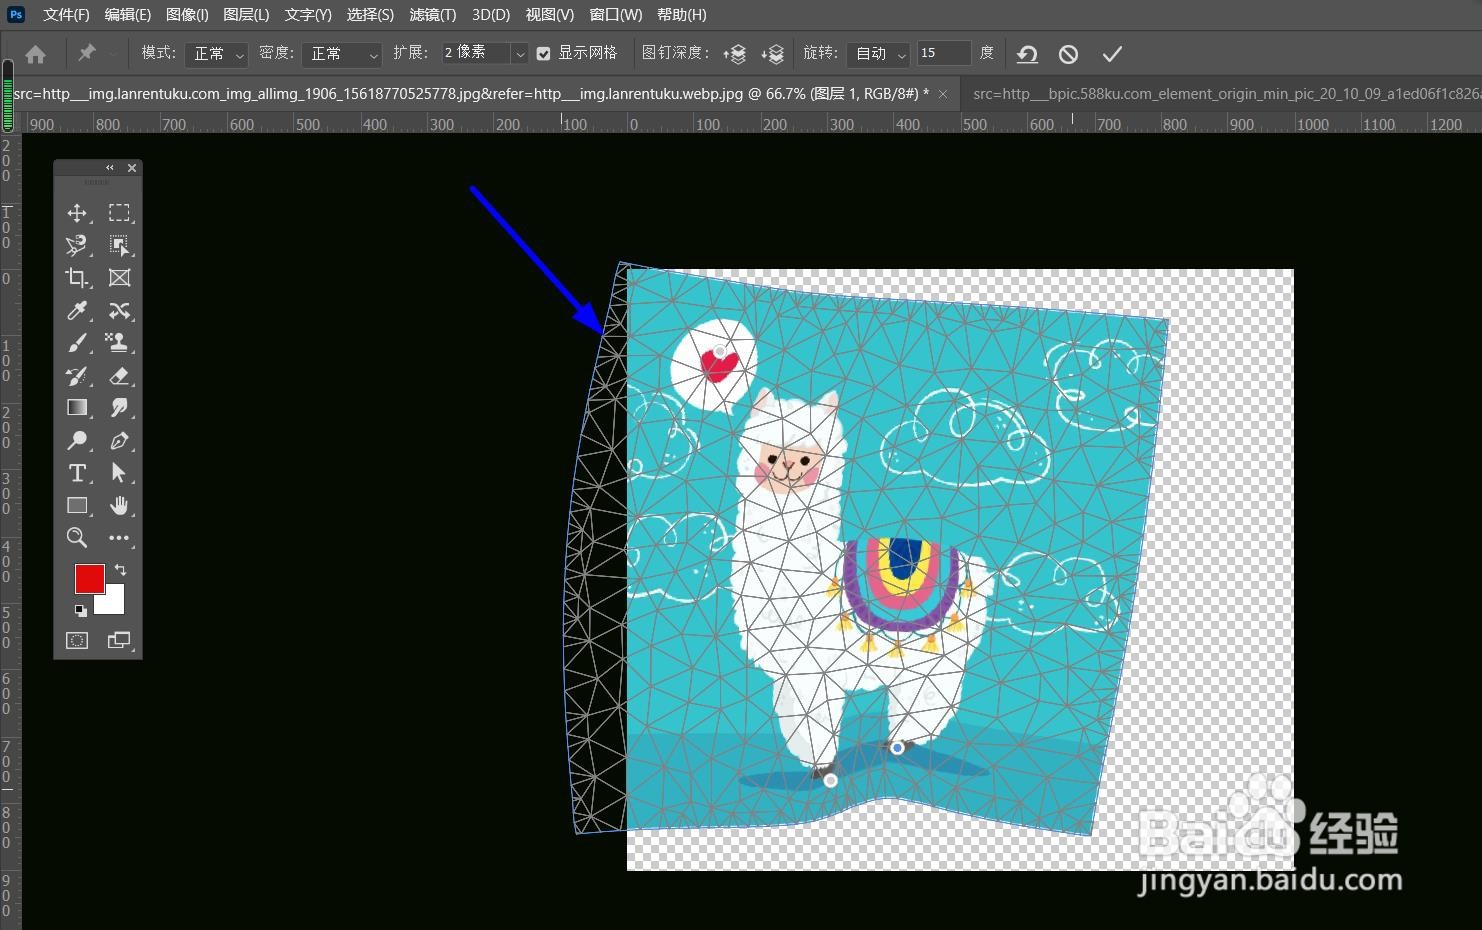
Task: Select the Eyedropper tool
Action: tap(76, 311)
